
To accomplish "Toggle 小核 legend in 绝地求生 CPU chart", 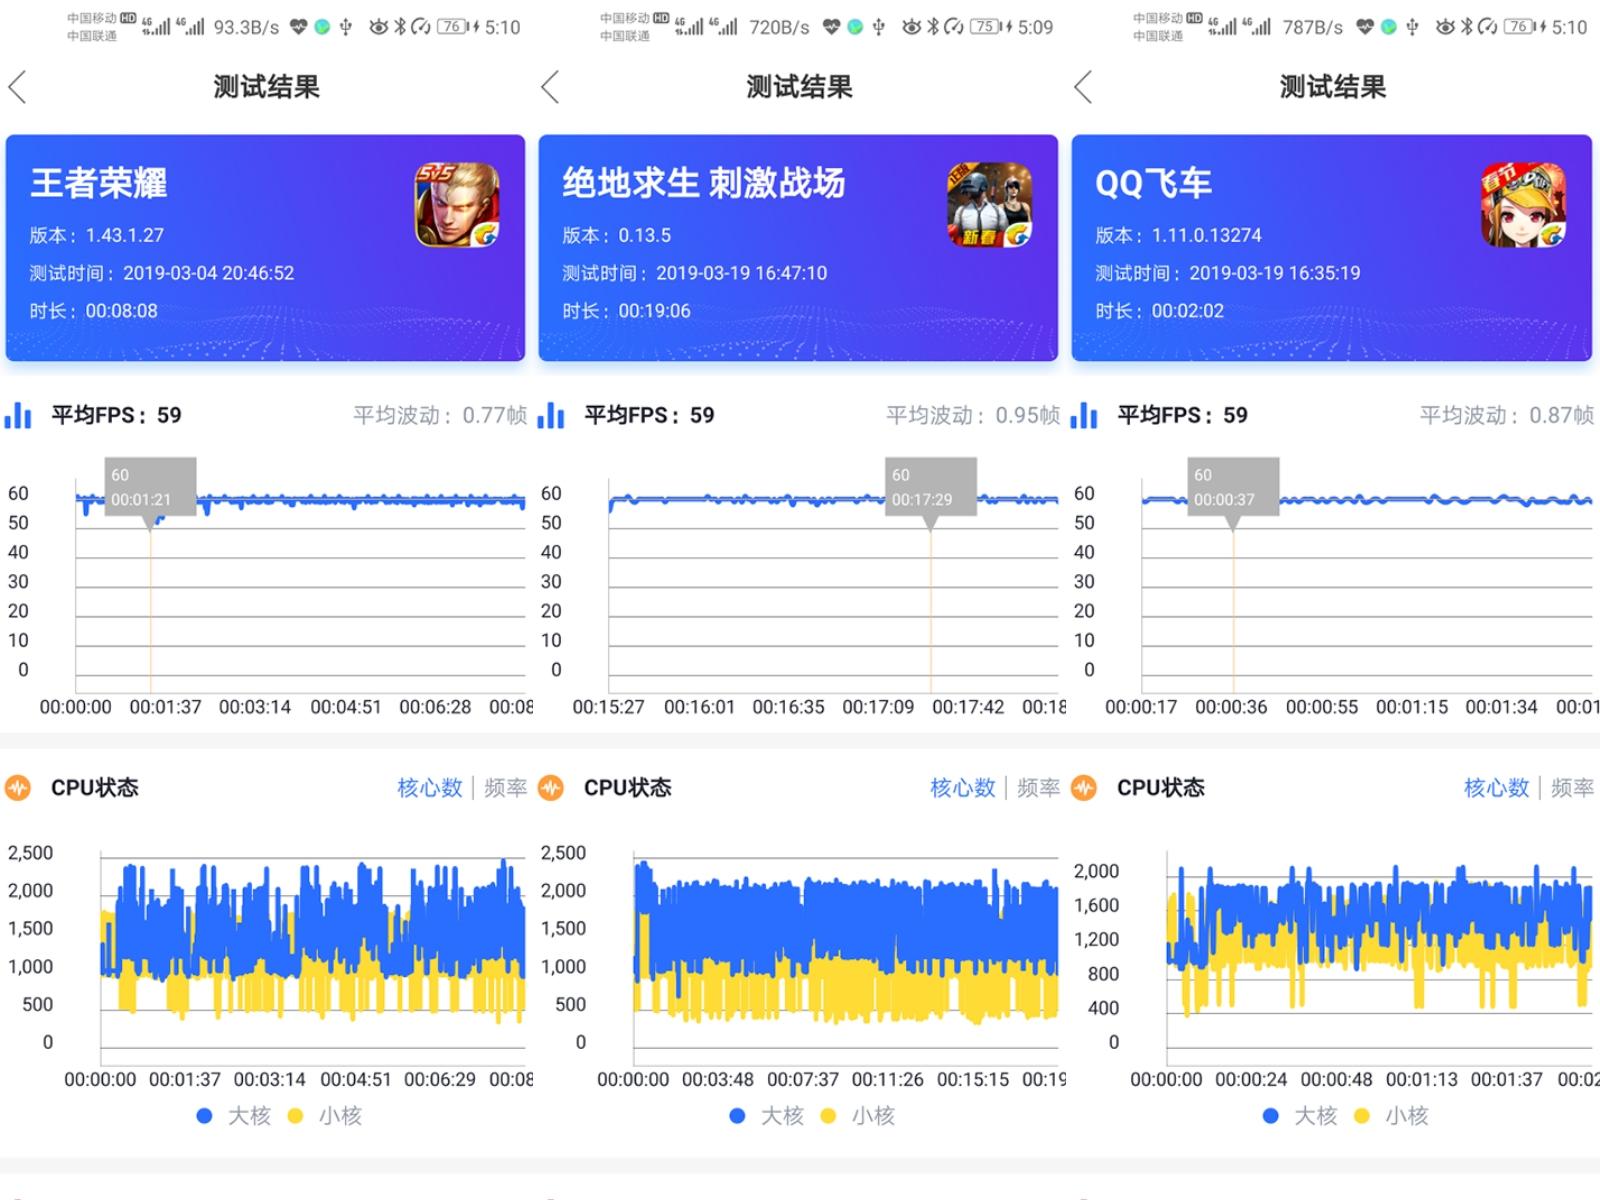I will tap(858, 1116).
